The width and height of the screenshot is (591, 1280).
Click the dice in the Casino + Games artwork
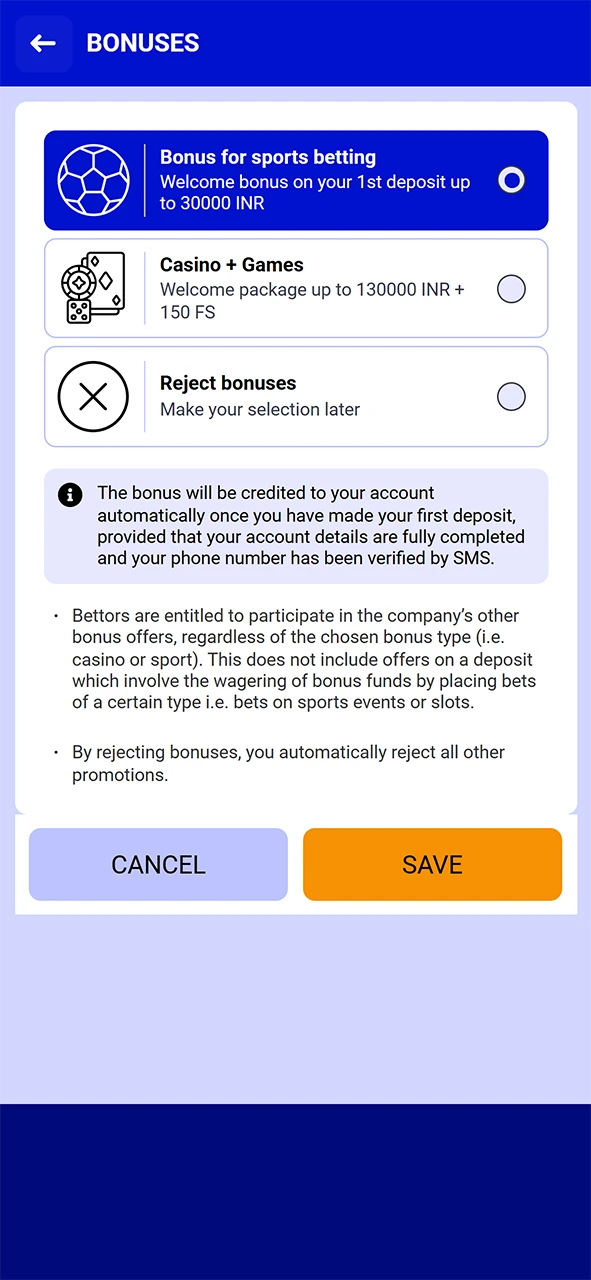pyautogui.click(x=78, y=312)
